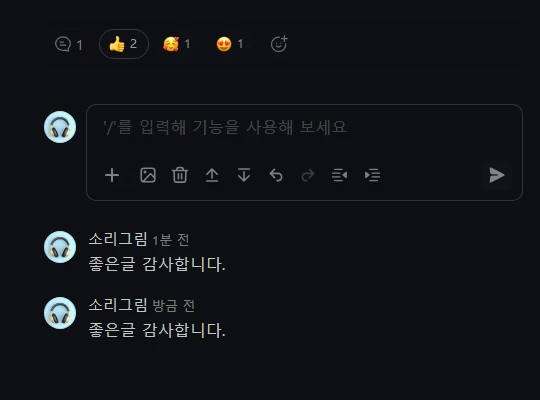Click the headphone avatar of first comment

coord(60,247)
